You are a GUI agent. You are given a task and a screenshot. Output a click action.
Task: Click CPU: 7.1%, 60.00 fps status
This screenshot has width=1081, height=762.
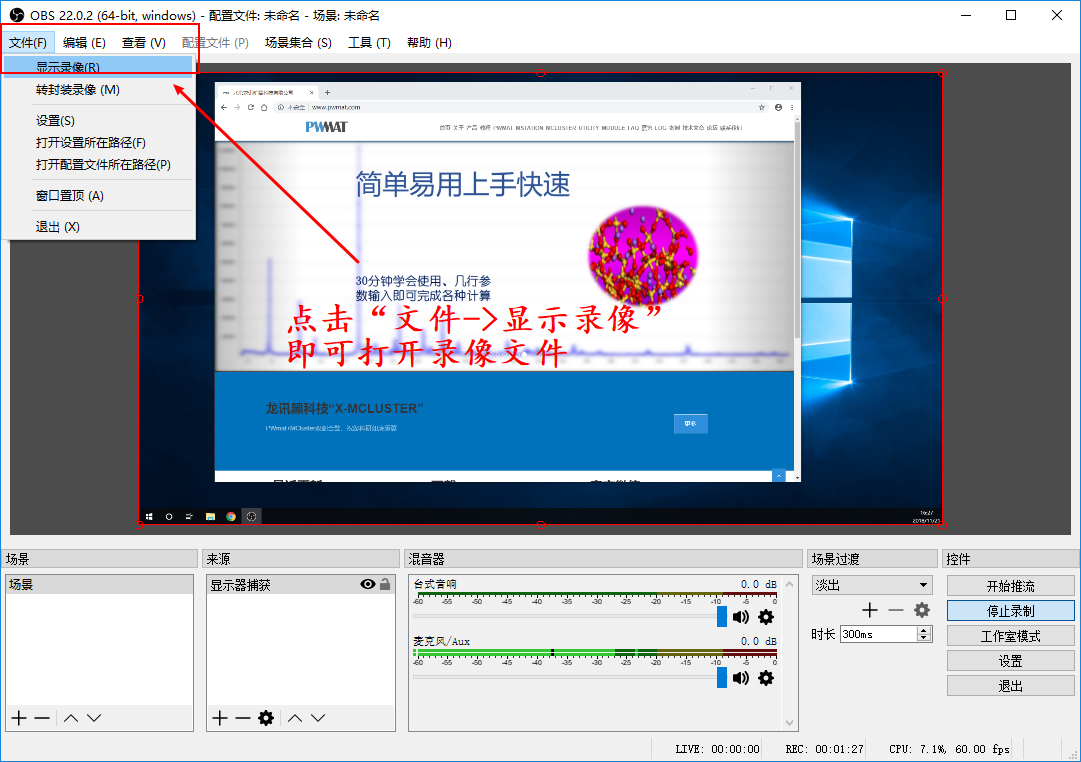949,749
